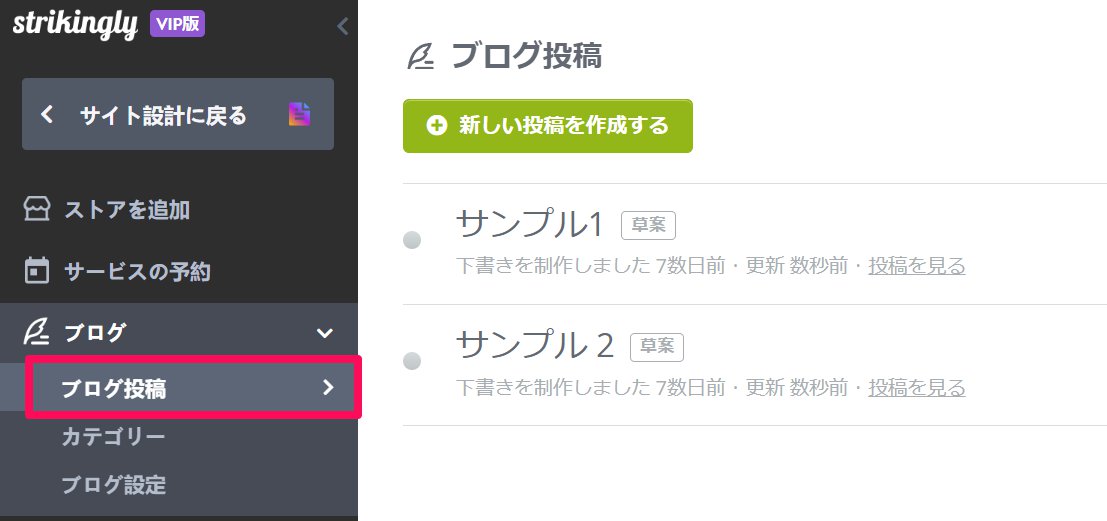The width and height of the screenshot is (1107, 521).
Task: Click the document icon on サイト設計に戻る button
Action: (299, 114)
